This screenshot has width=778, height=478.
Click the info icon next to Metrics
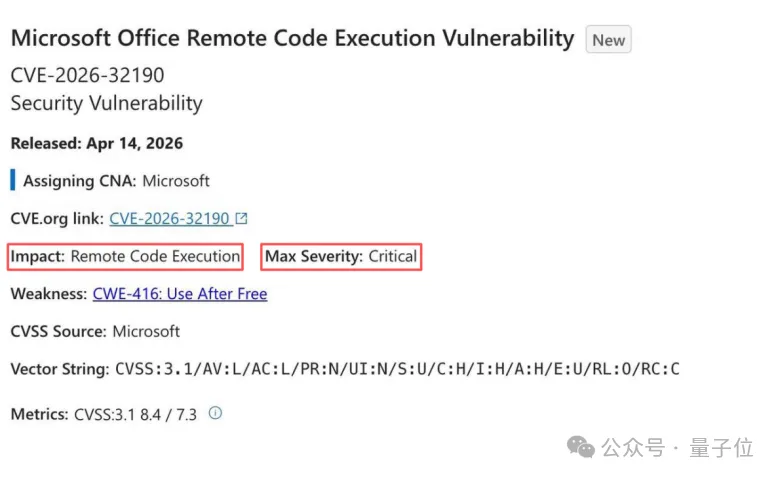tap(215, 413)
